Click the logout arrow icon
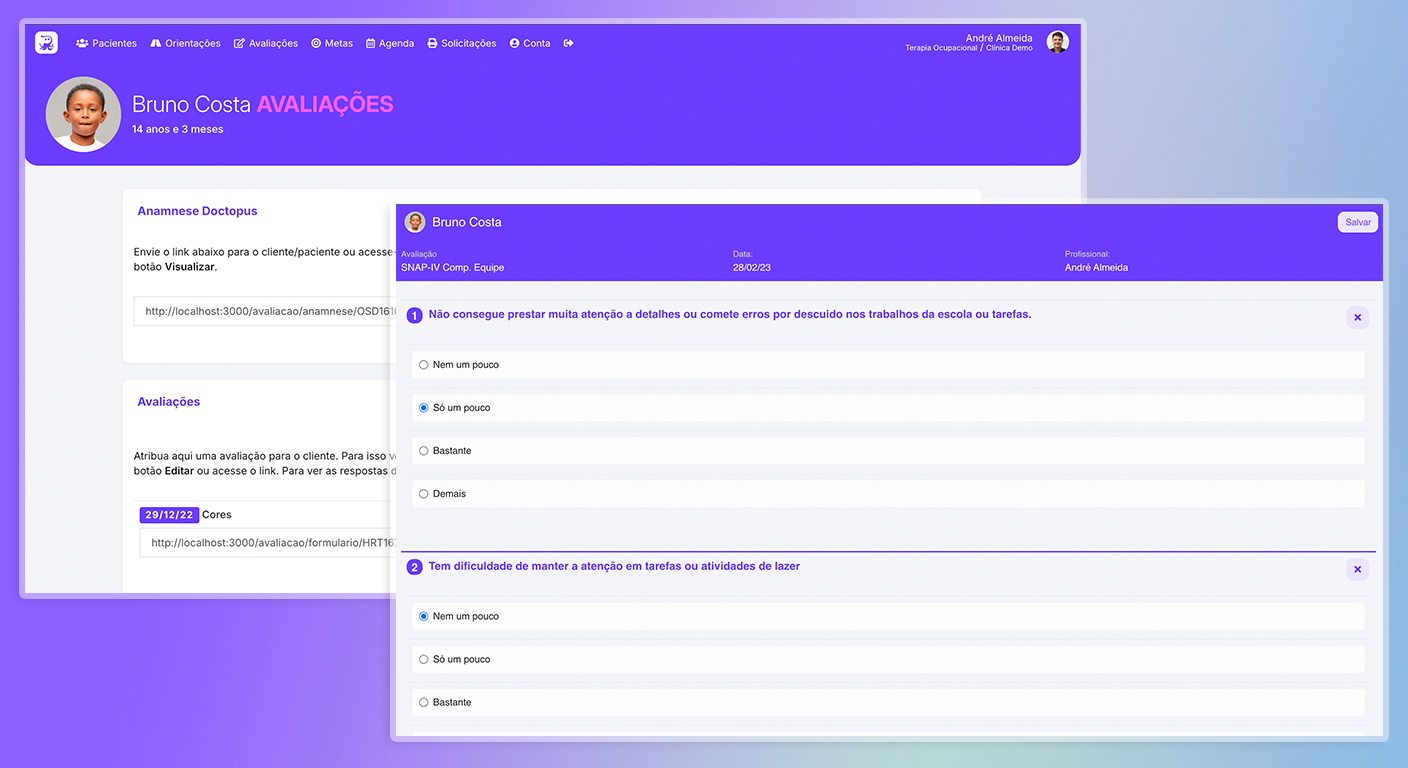The width and height of the screenshot is (1408, 768). click(x=568, y=43)
